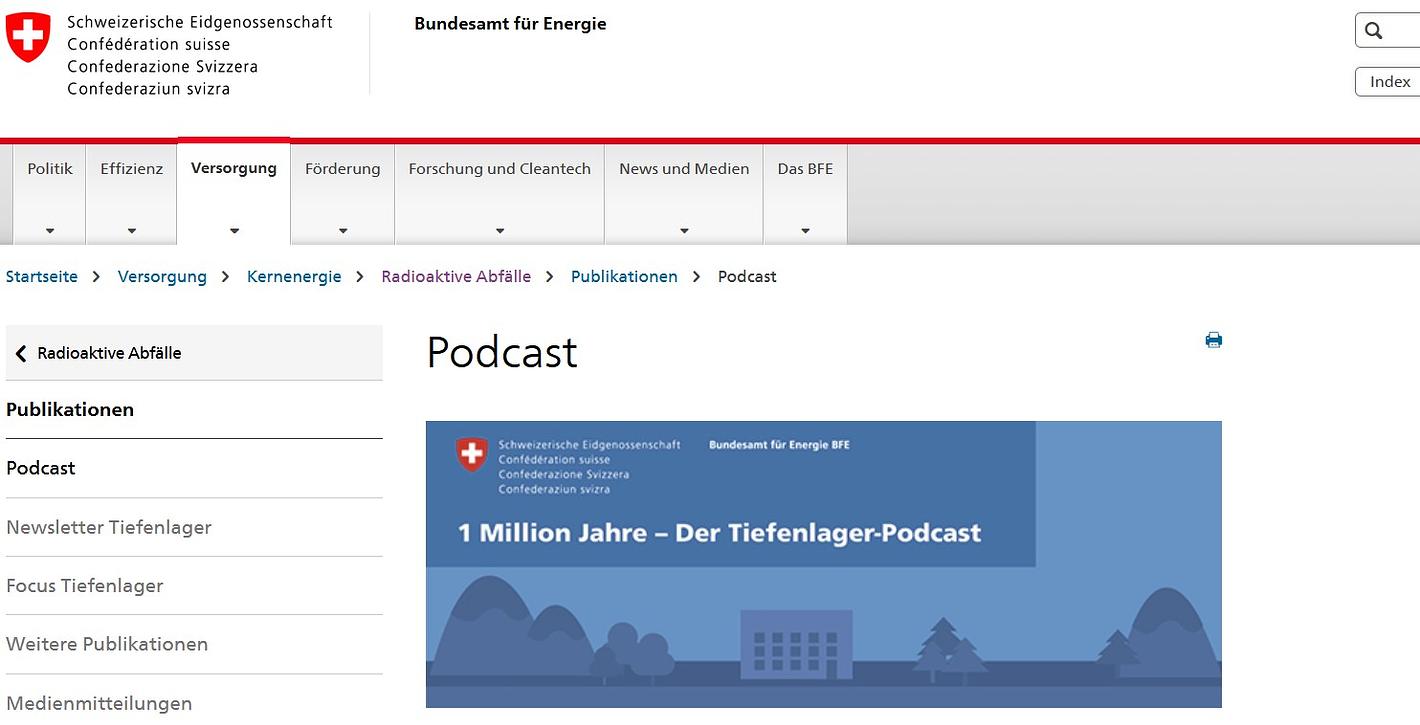Open the Forschung und Cleantech menu
This screenshot has width=1420, height=725.
click(499, 169)
